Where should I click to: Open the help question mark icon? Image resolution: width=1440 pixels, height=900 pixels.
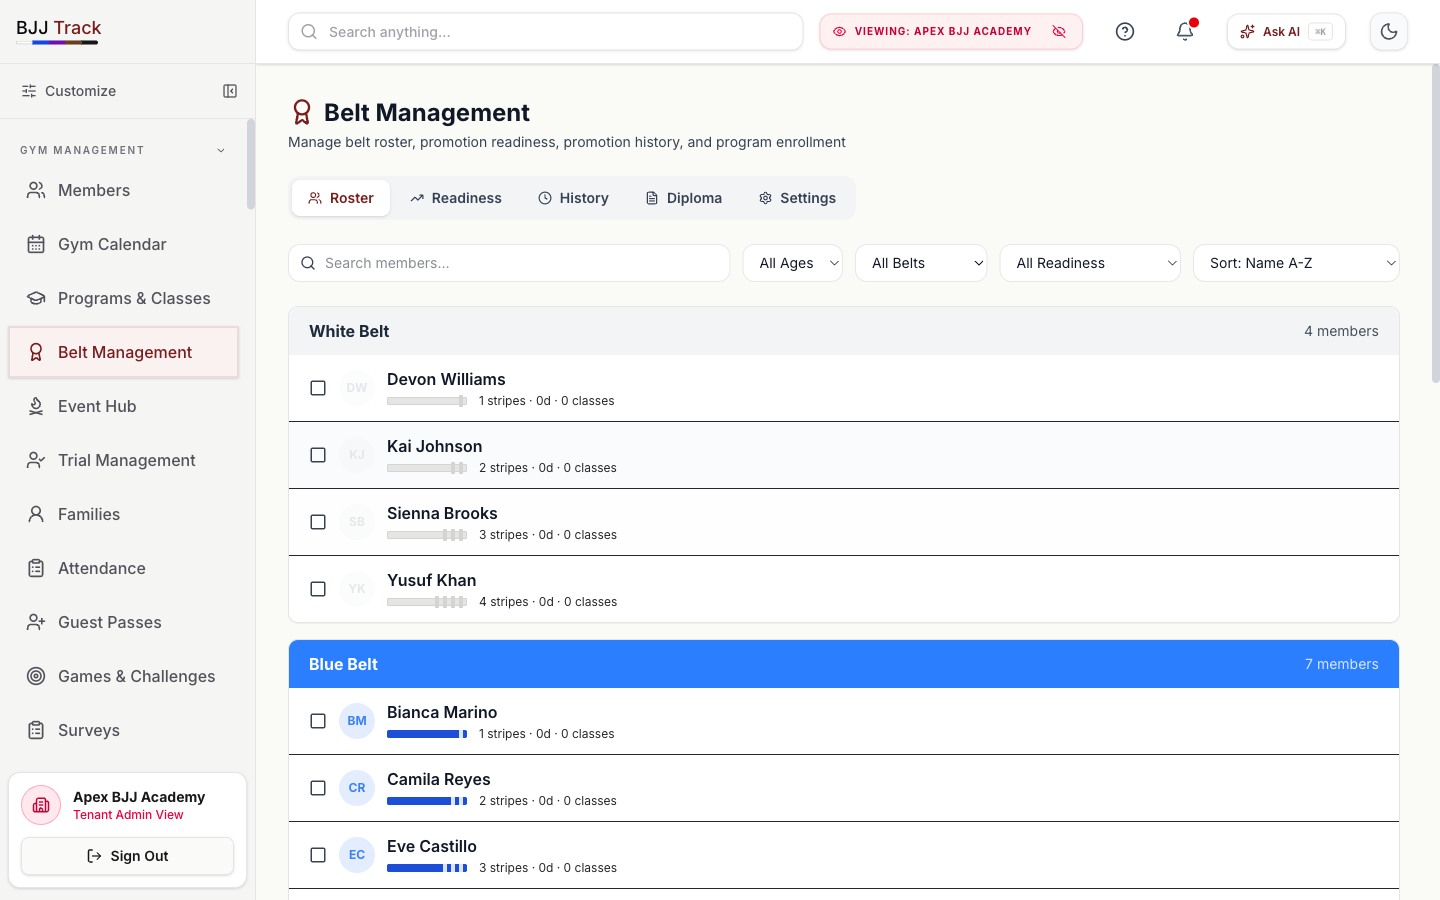click(x=1125, y=32)
